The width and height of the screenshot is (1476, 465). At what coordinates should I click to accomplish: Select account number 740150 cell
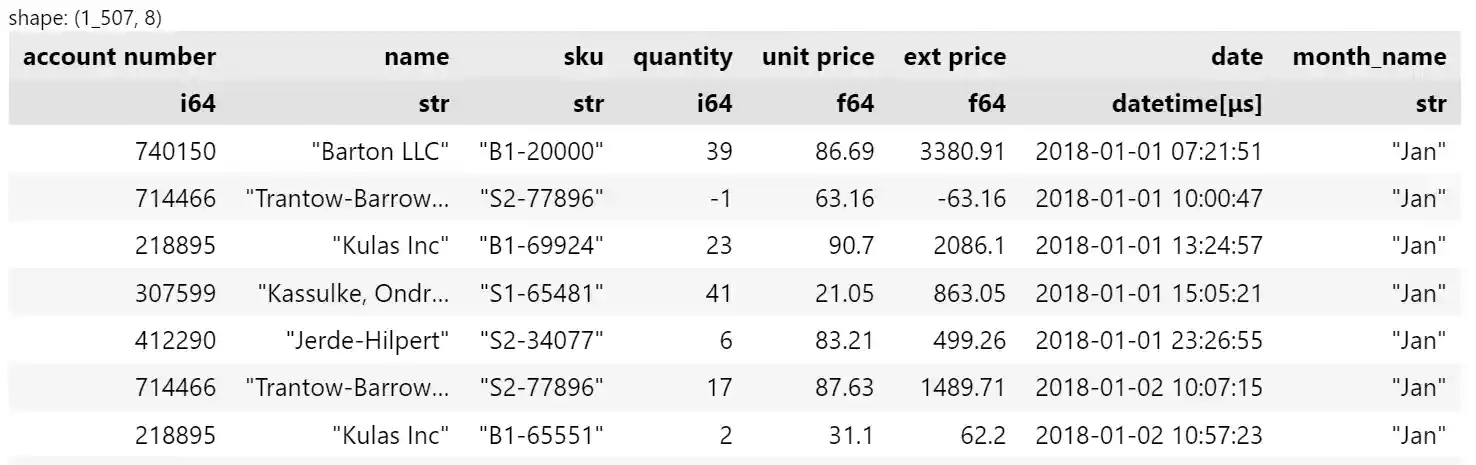coord(175,151)
